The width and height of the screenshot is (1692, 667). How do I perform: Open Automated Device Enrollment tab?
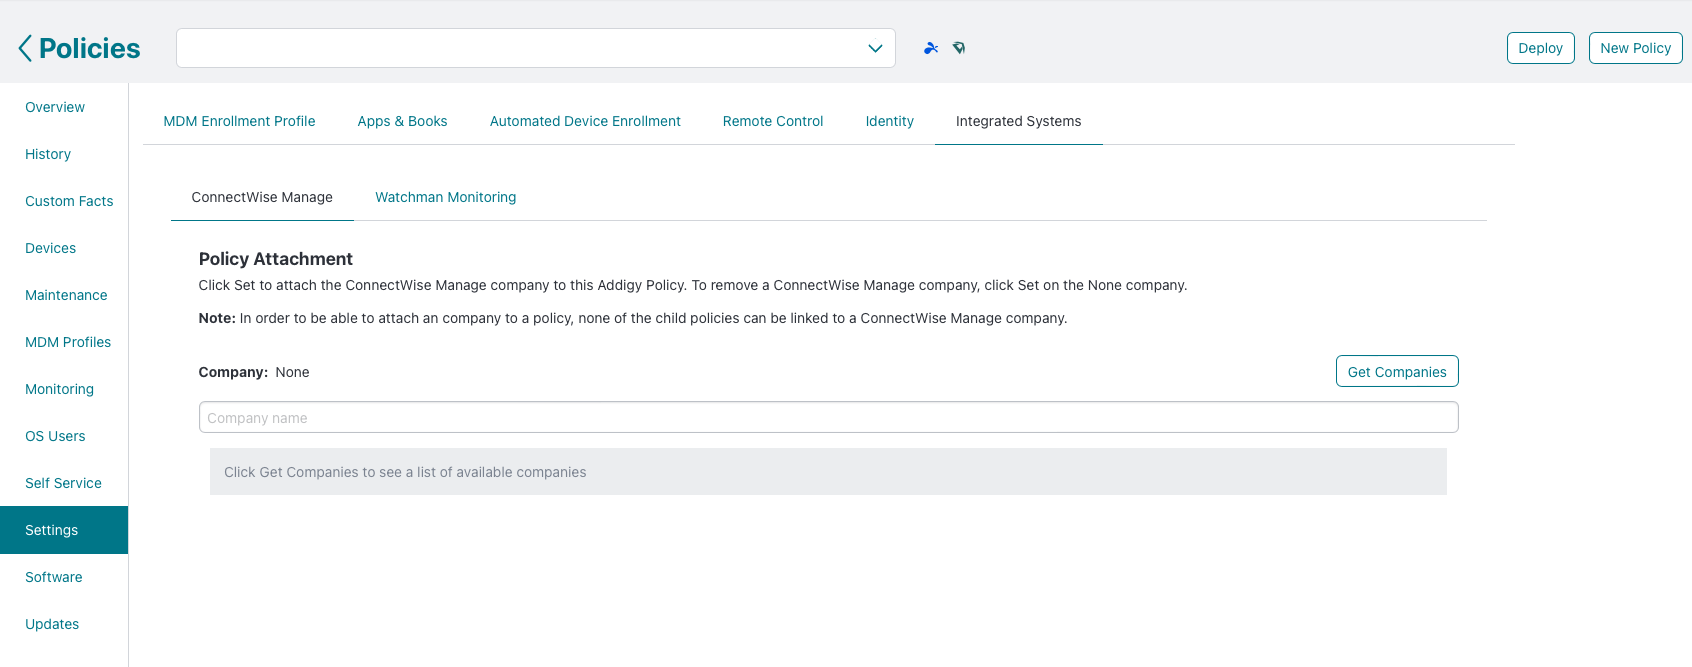pos(585,121)
